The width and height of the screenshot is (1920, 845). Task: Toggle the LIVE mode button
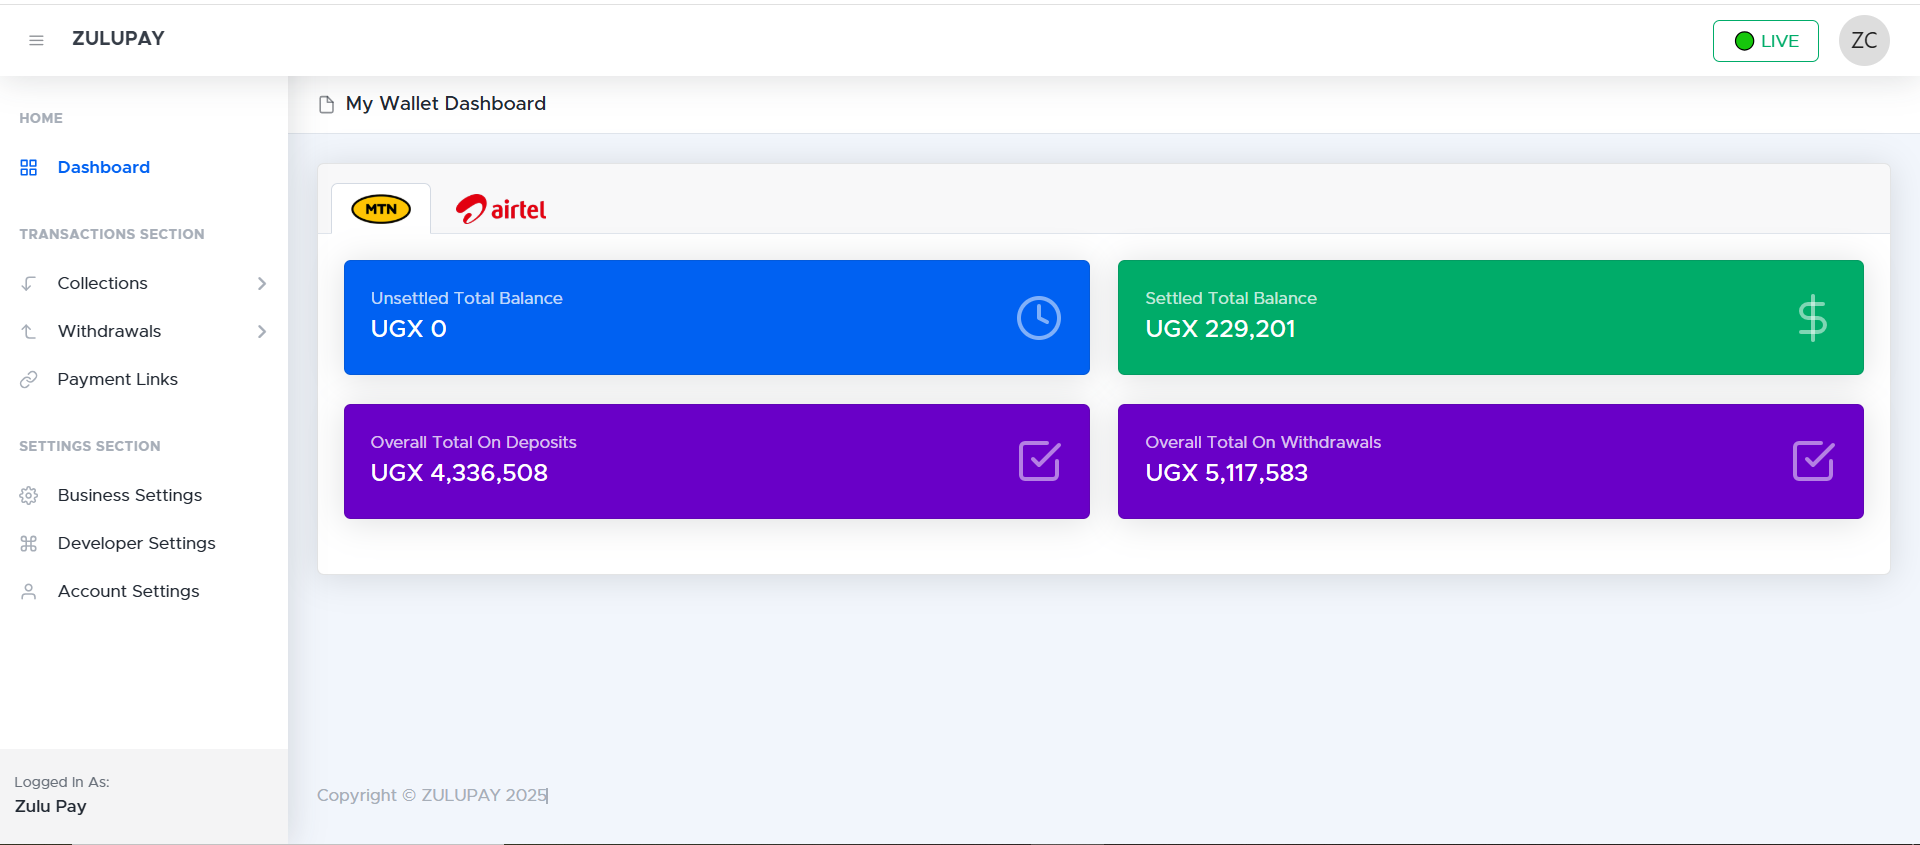click(x=1765, y=41)
